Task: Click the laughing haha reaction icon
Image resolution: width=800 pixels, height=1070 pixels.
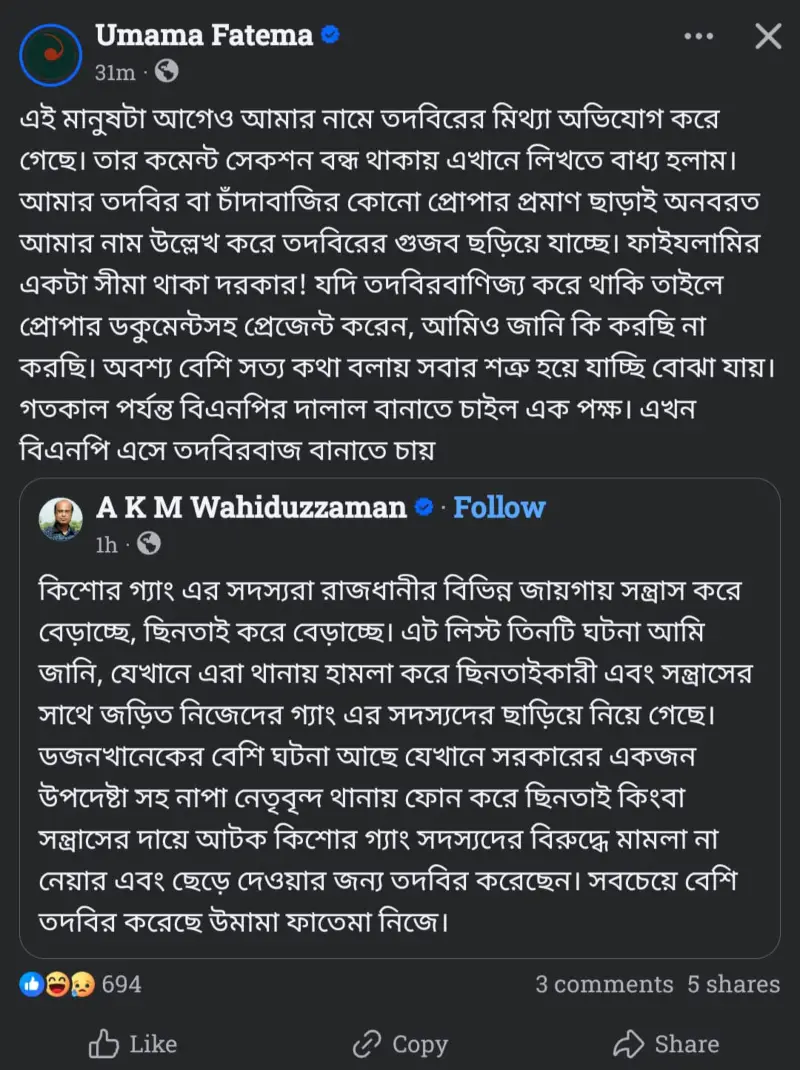Action: (57, 984)
